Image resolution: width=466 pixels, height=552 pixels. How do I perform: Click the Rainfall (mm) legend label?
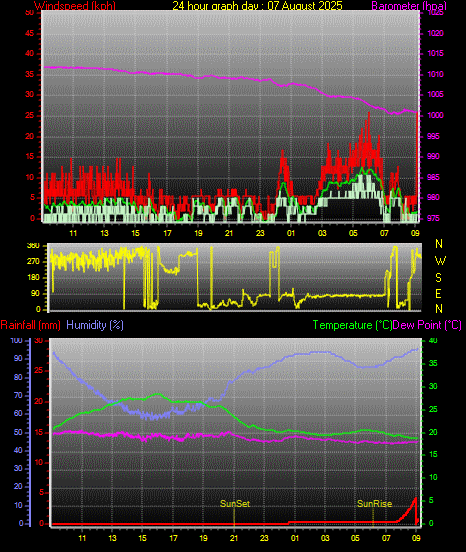point(31,325)
